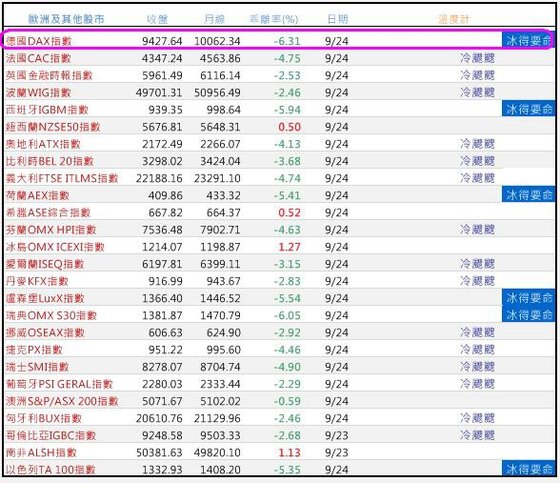Click the 1.27 deviation value for Iceland
The width and height of the screenshot is (560, 483).
[x=289, y=247]
